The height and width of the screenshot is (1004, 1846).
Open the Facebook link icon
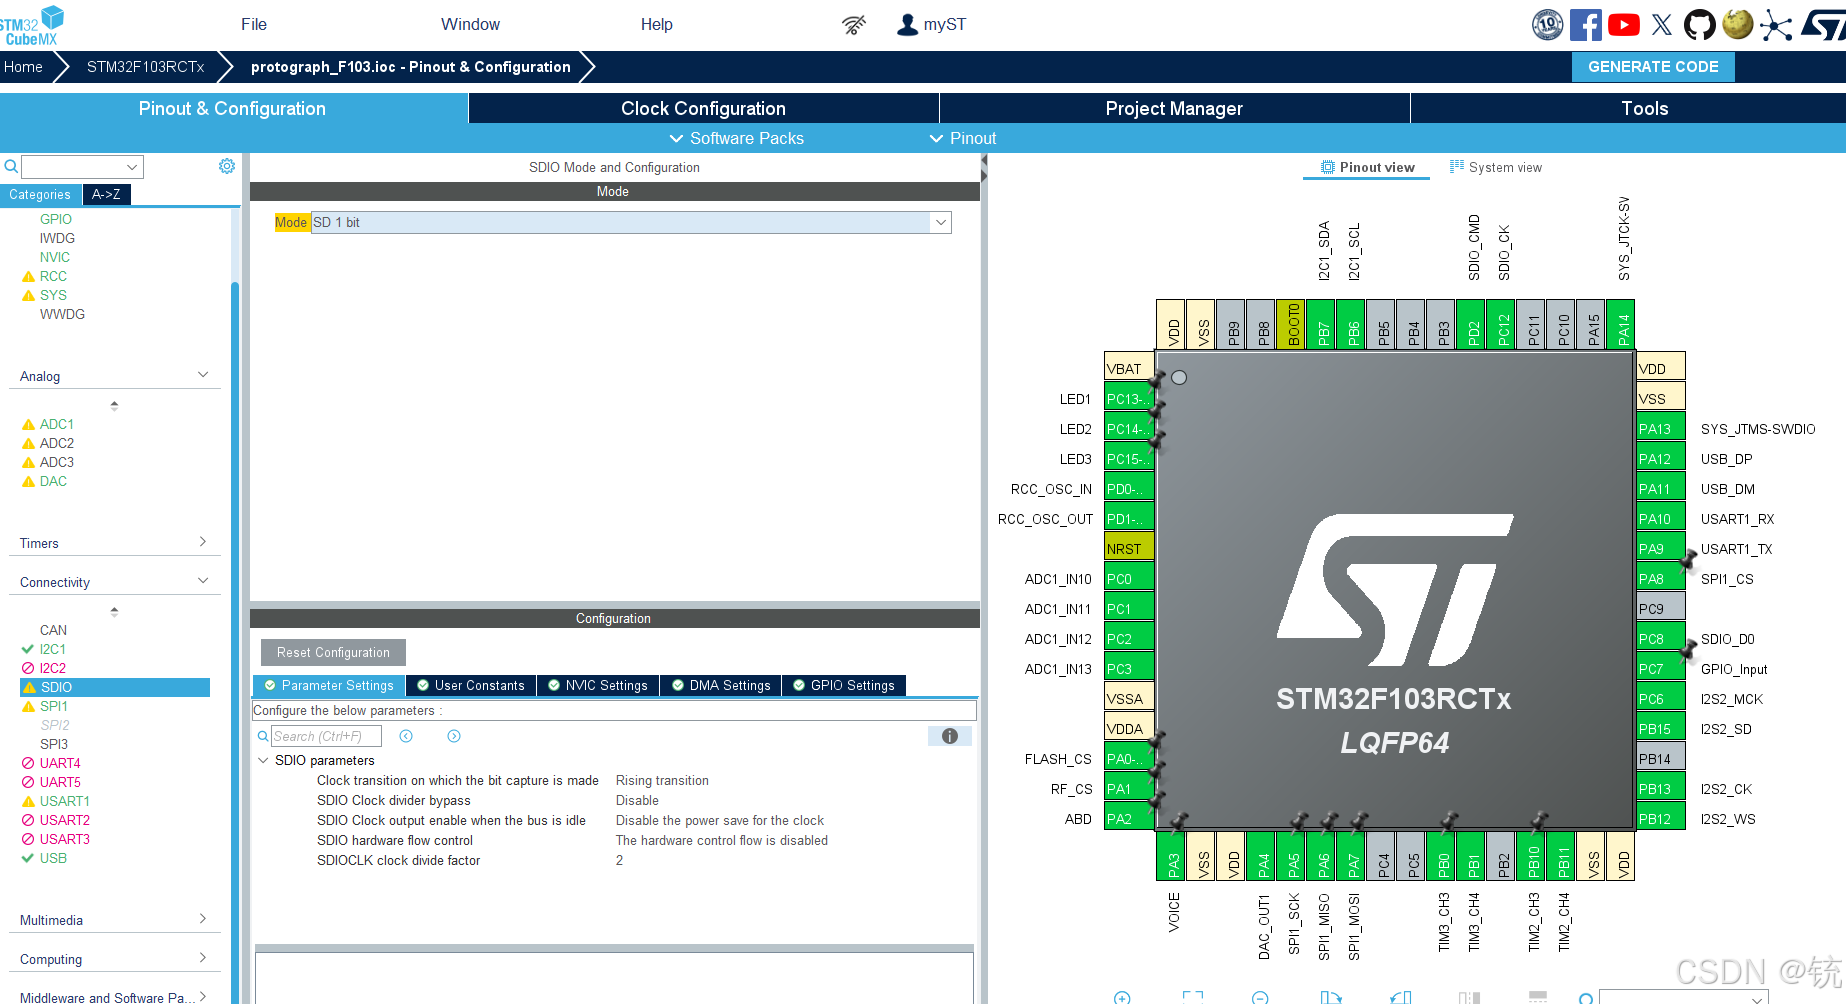[x=1585, y=25]
